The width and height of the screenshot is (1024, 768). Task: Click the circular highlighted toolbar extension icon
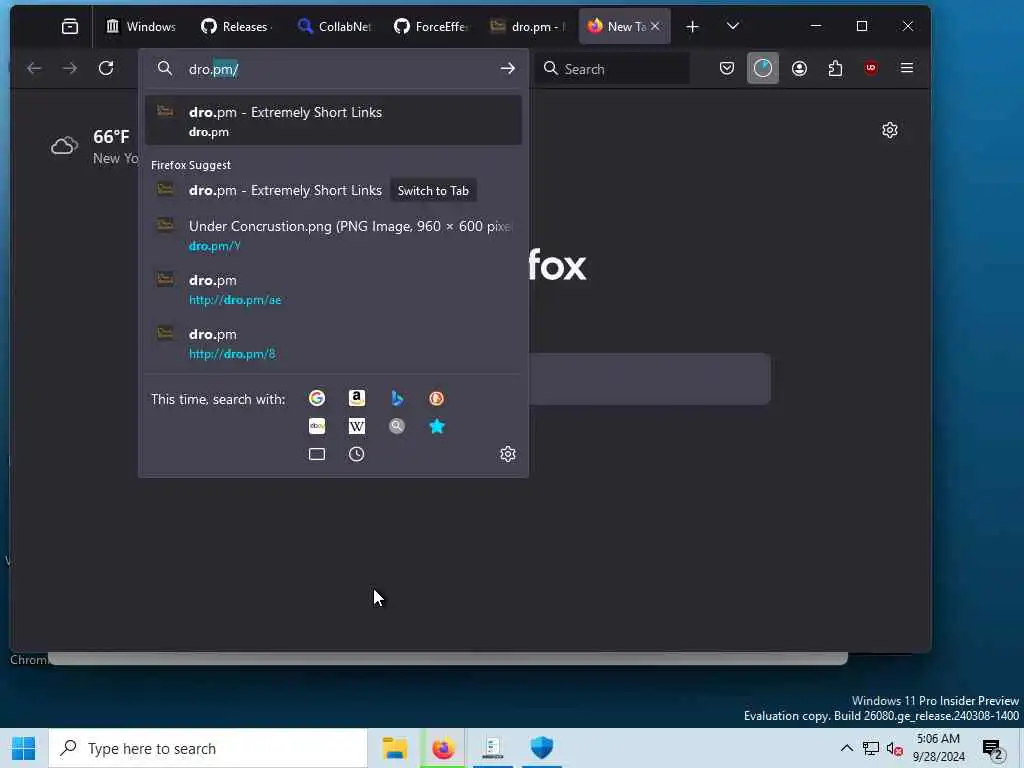[x=763, y=69]
